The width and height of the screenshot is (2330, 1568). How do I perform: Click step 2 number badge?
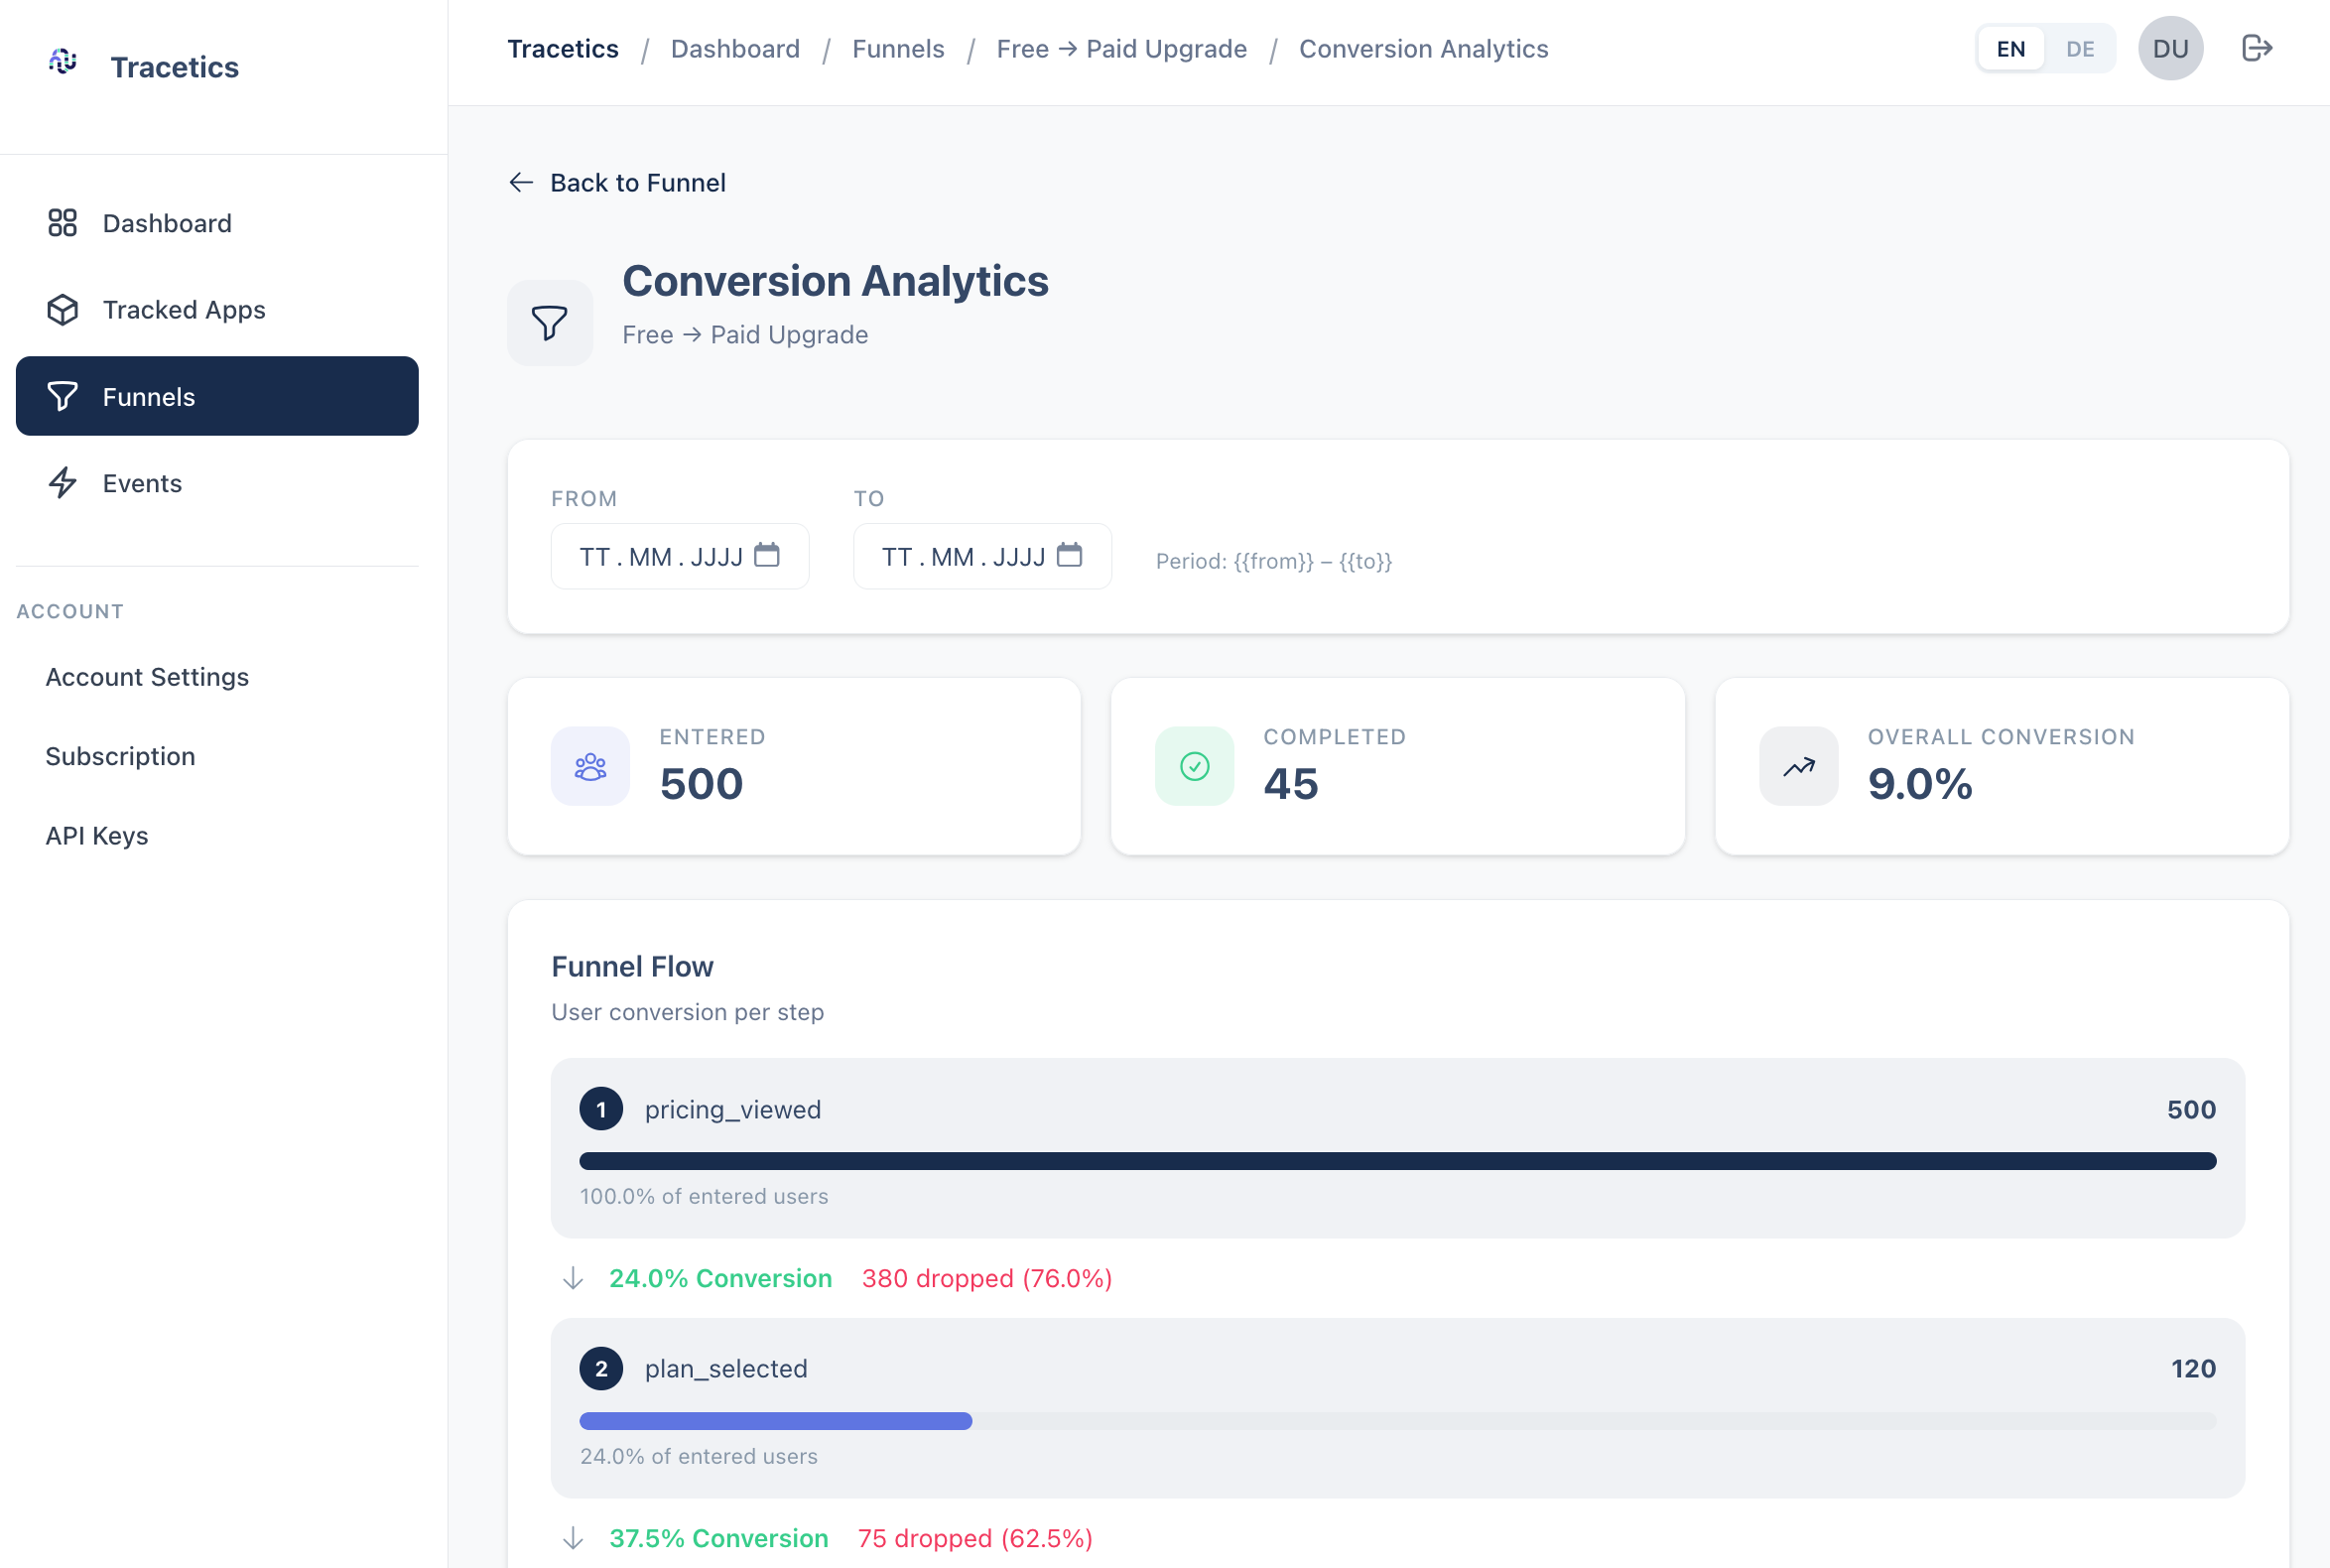click(x=601, y=1368)
